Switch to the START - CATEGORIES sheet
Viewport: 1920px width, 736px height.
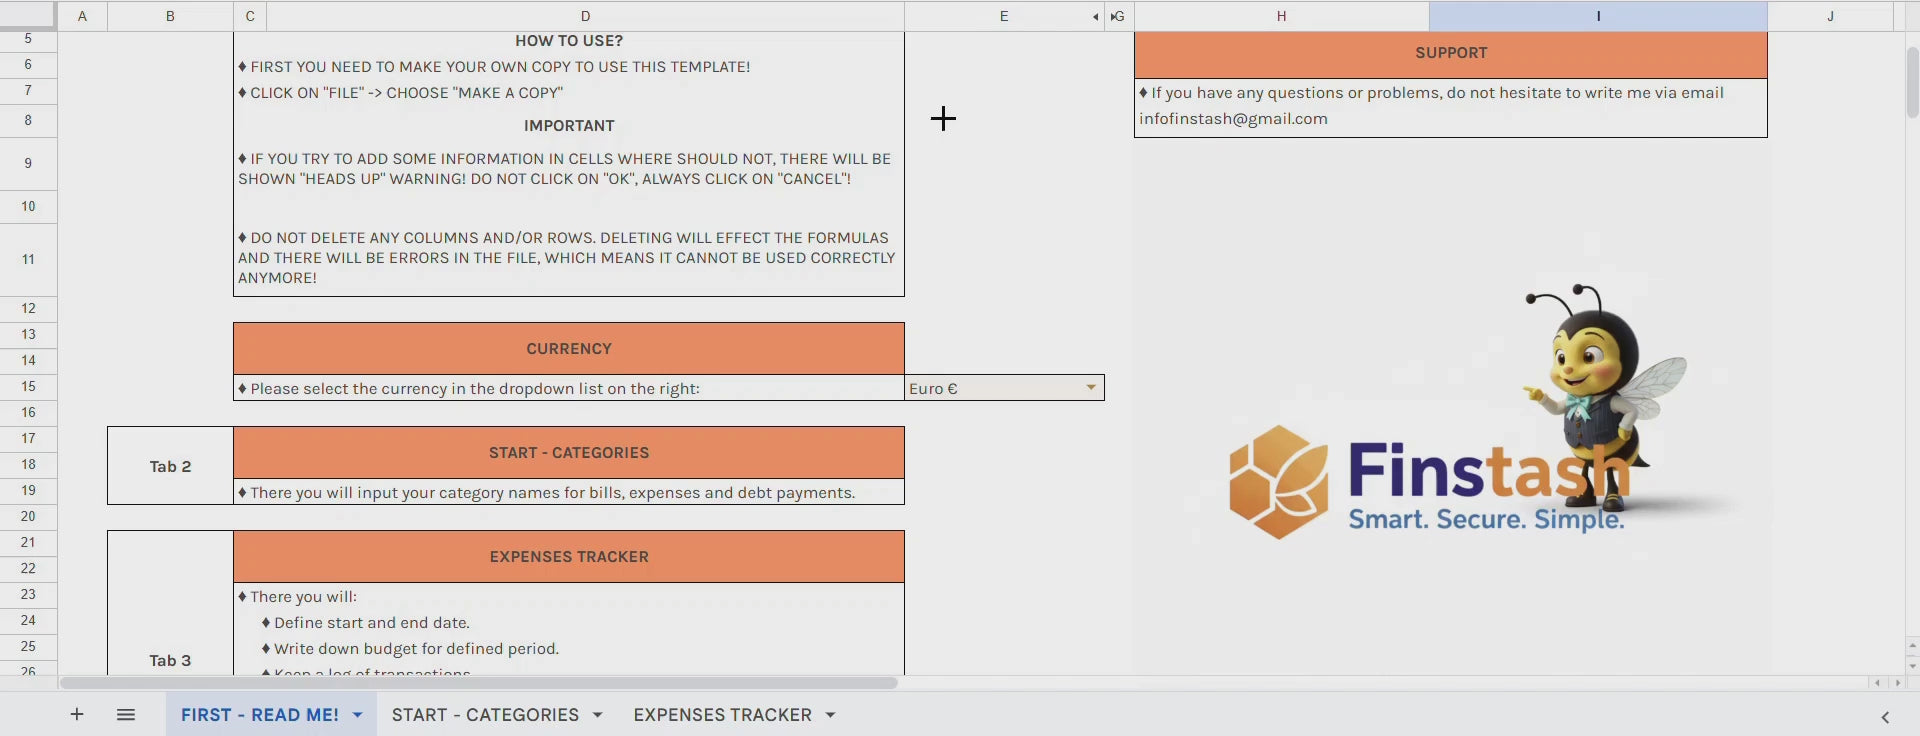(x=485, y=715)
